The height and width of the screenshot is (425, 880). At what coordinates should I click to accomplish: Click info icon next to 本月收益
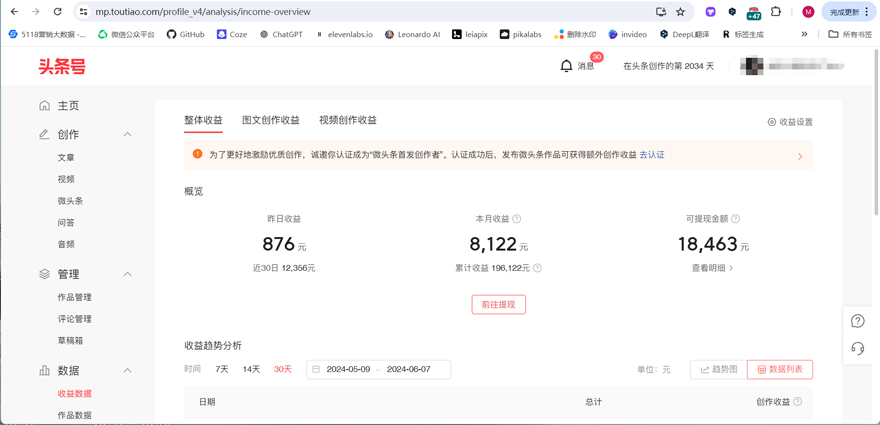click(517, 219)
